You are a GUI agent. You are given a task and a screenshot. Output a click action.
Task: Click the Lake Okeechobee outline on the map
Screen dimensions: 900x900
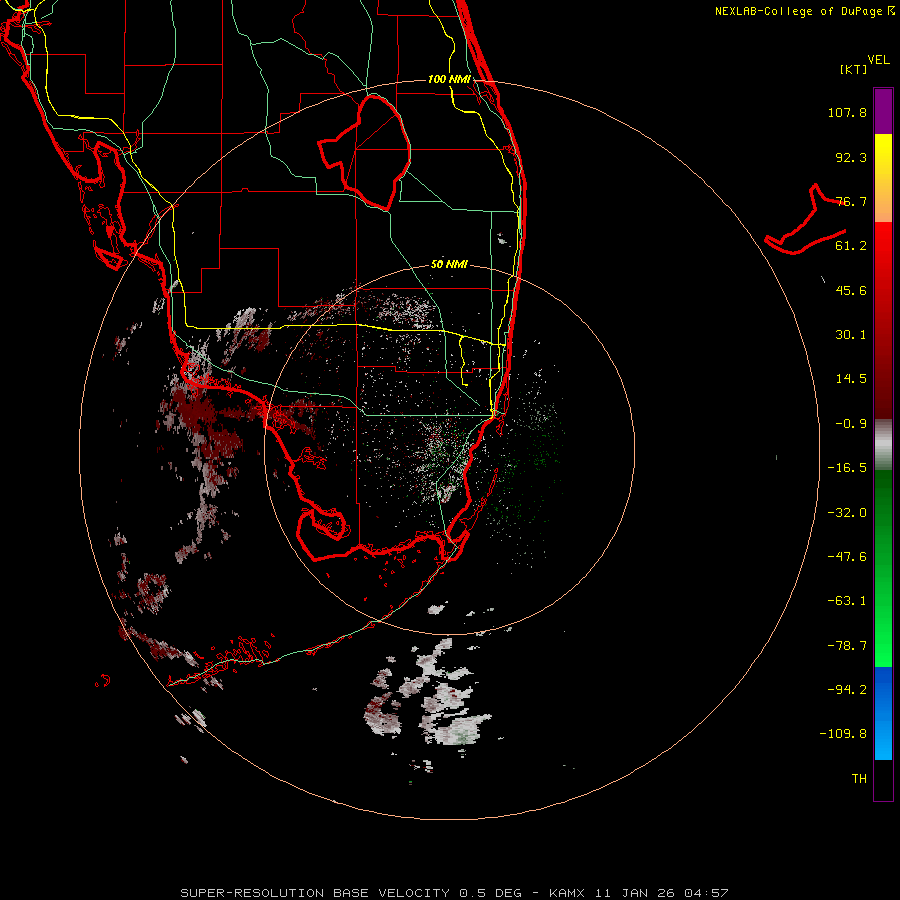pyautogui.click(x=365, y=151)
